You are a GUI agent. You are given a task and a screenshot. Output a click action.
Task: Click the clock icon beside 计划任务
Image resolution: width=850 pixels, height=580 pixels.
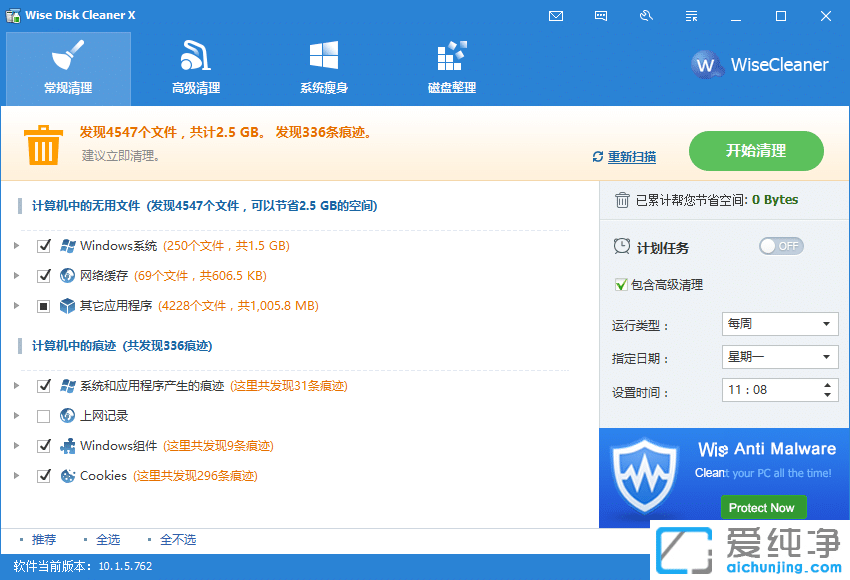622,247
